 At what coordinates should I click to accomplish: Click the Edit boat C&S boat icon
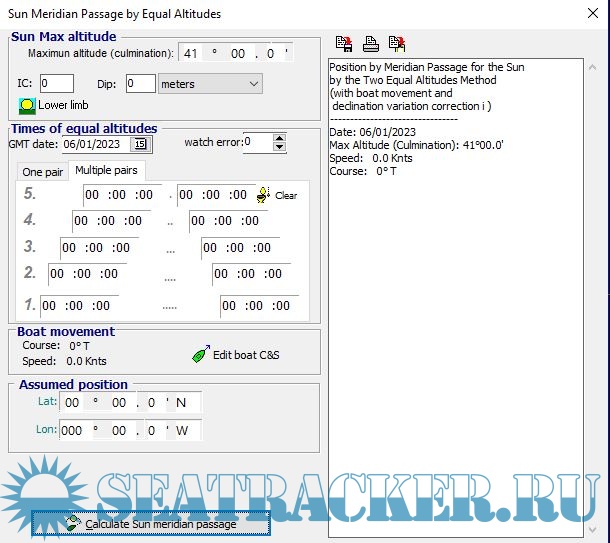tap(200, 354)
